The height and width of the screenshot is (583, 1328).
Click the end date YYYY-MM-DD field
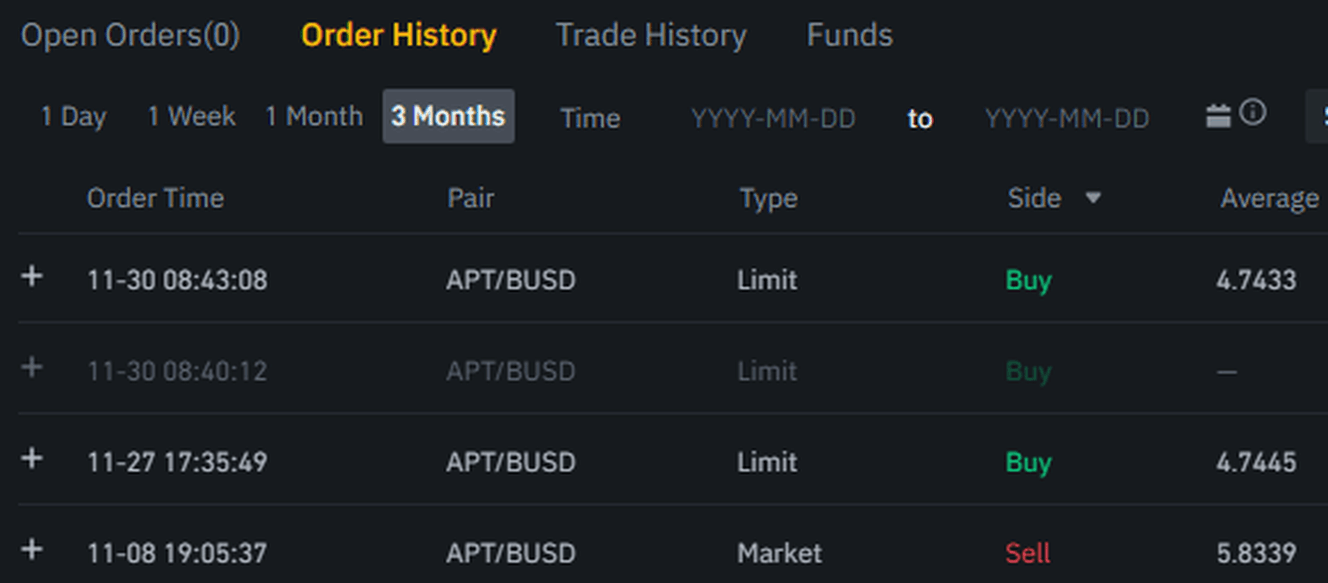(1067, 119)
